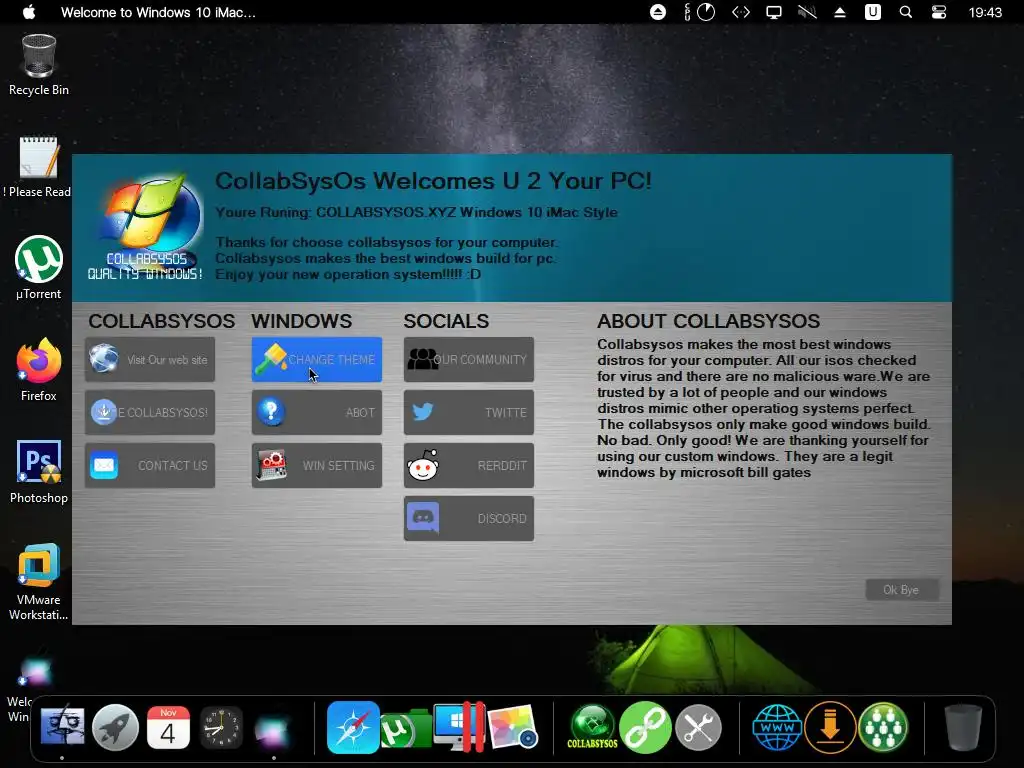Viewport: 1024px width, 768px height.
Task: Open the Rerddit social button
Action: tap(469, 465)
